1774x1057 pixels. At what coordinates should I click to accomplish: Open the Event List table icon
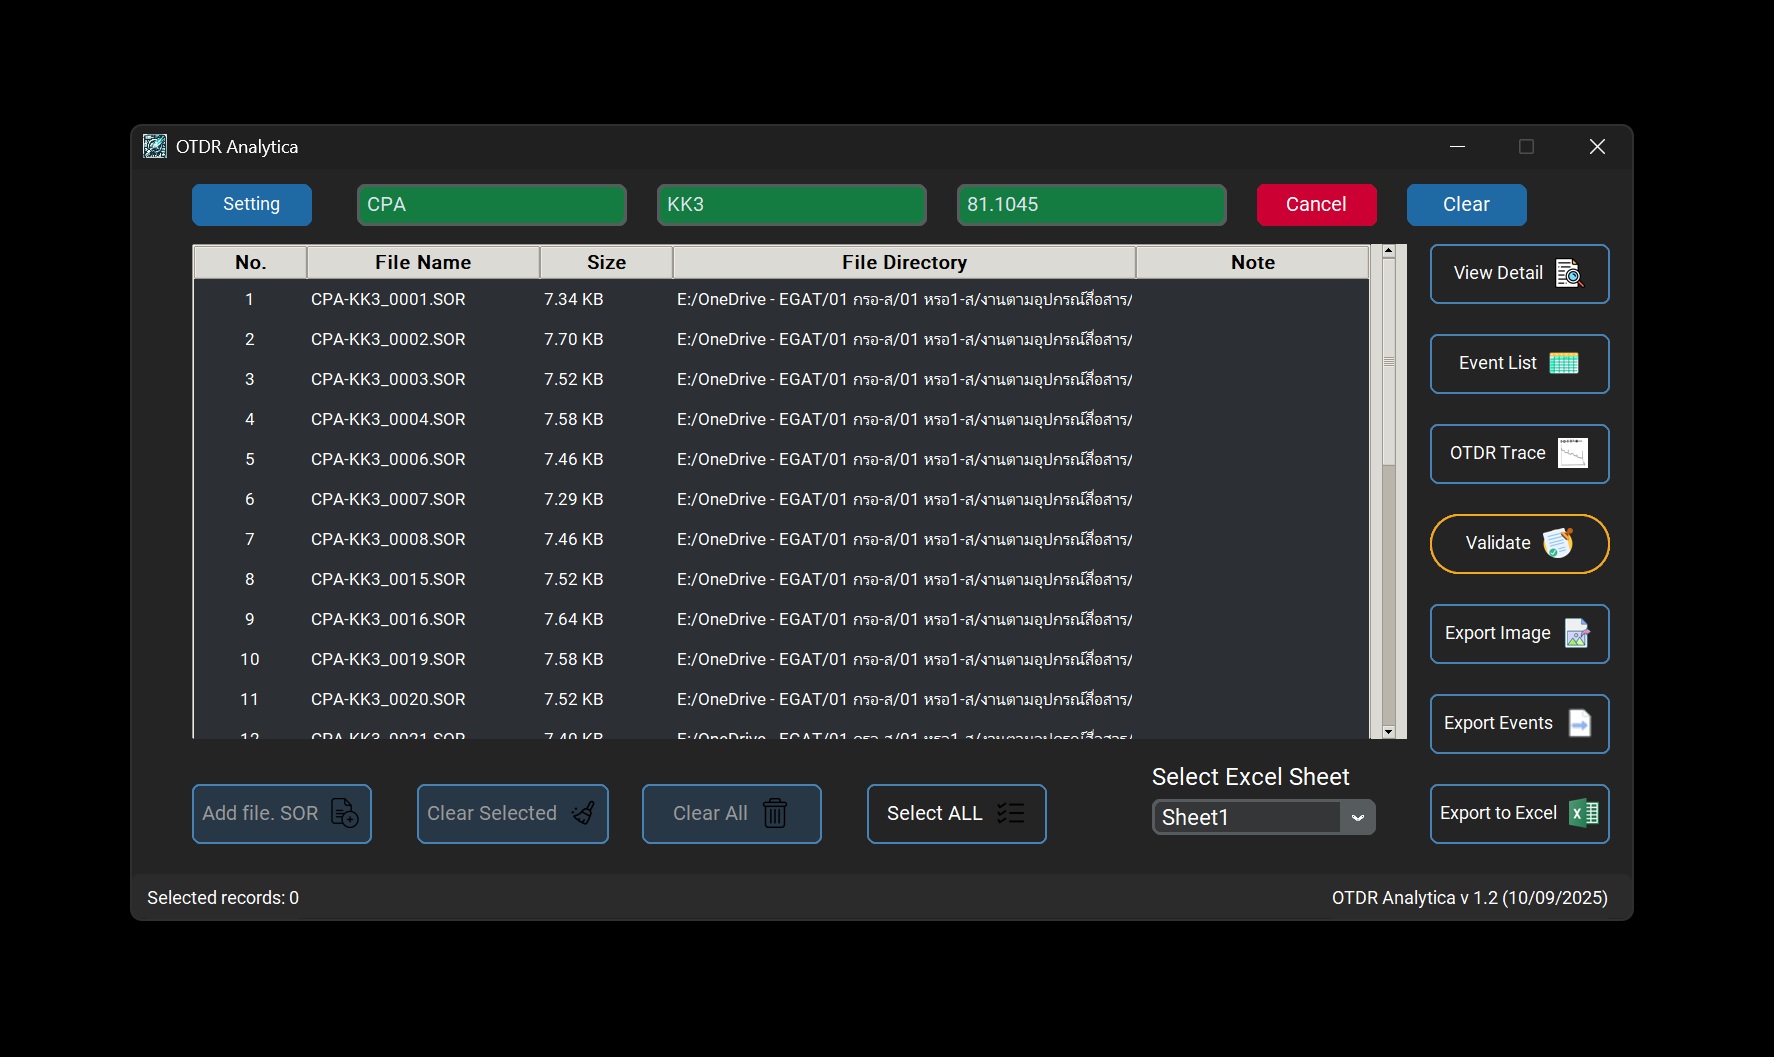tap(1563, 363)
